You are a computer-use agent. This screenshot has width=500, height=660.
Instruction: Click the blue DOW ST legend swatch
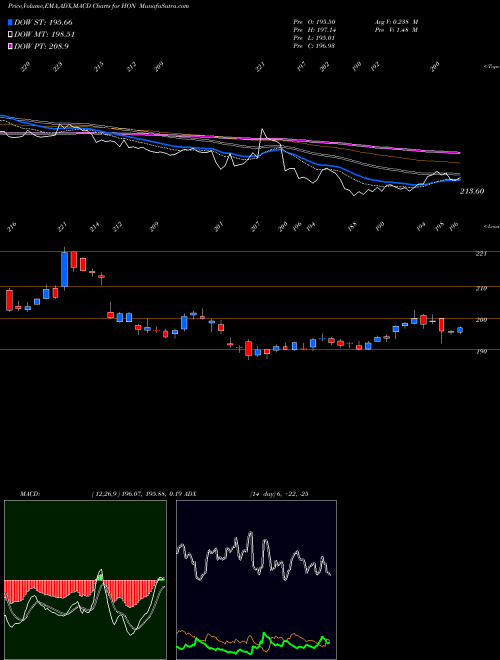coord(10,22)
